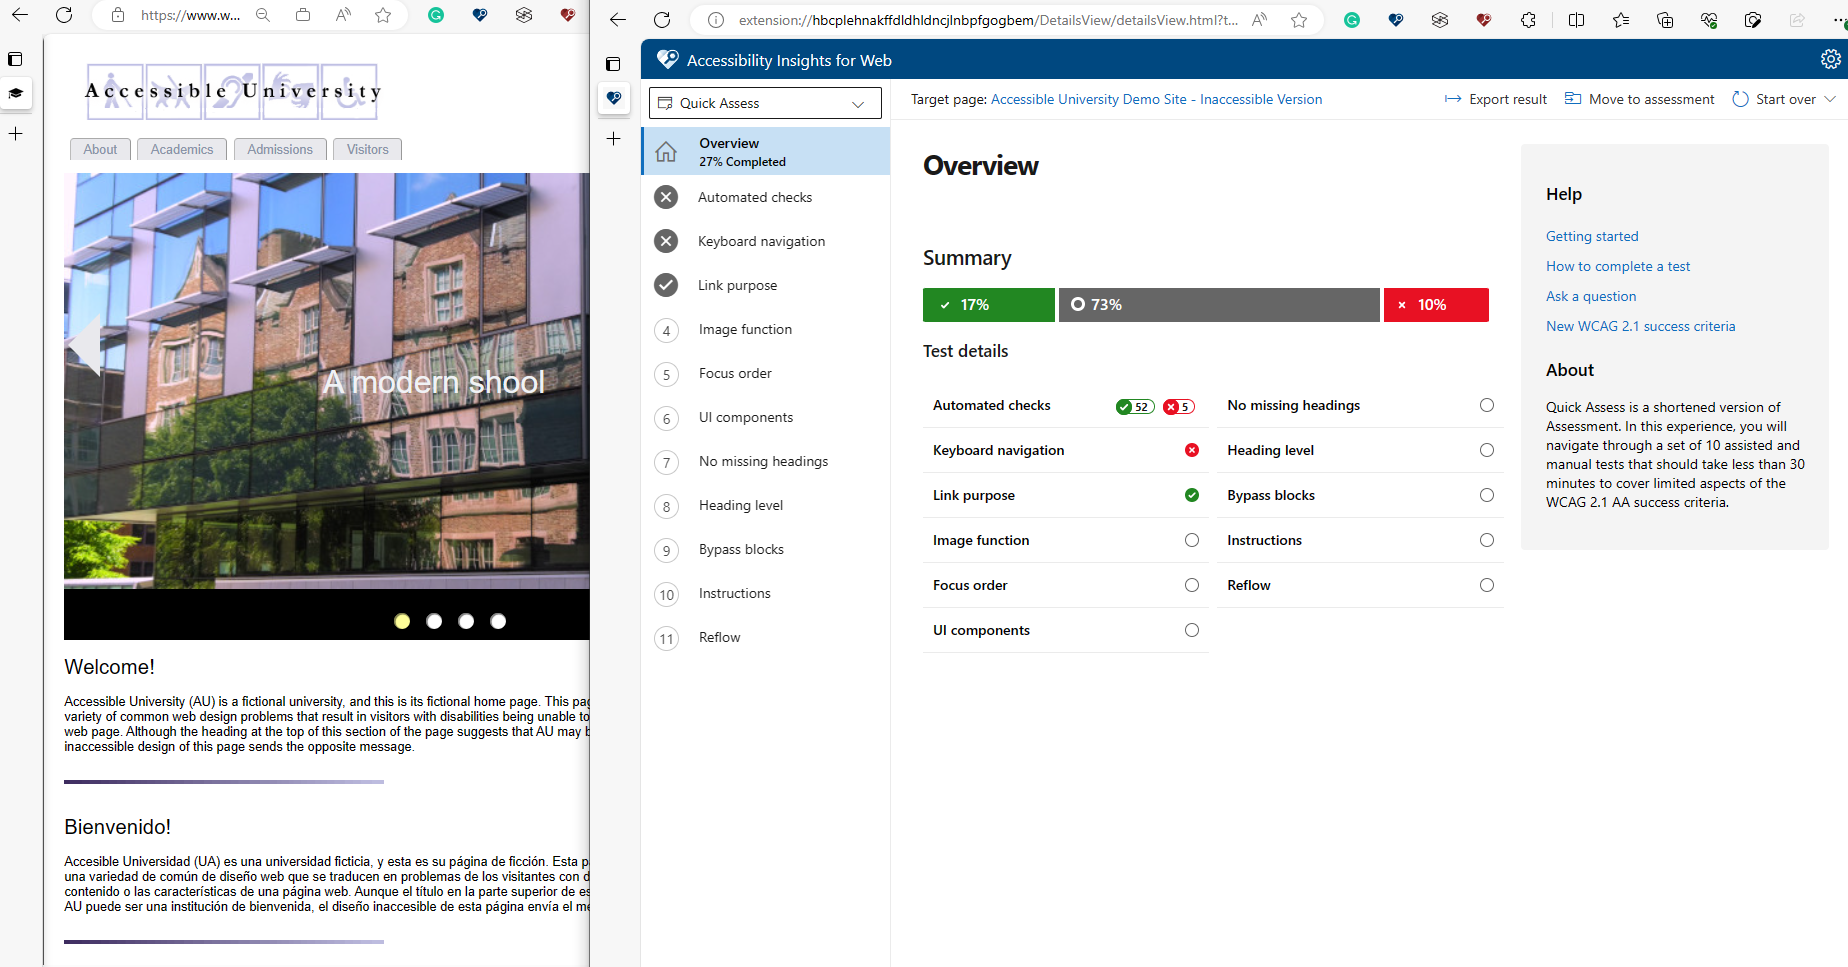
Task: Select Focus order status circle
Action: pos(1192,585)
